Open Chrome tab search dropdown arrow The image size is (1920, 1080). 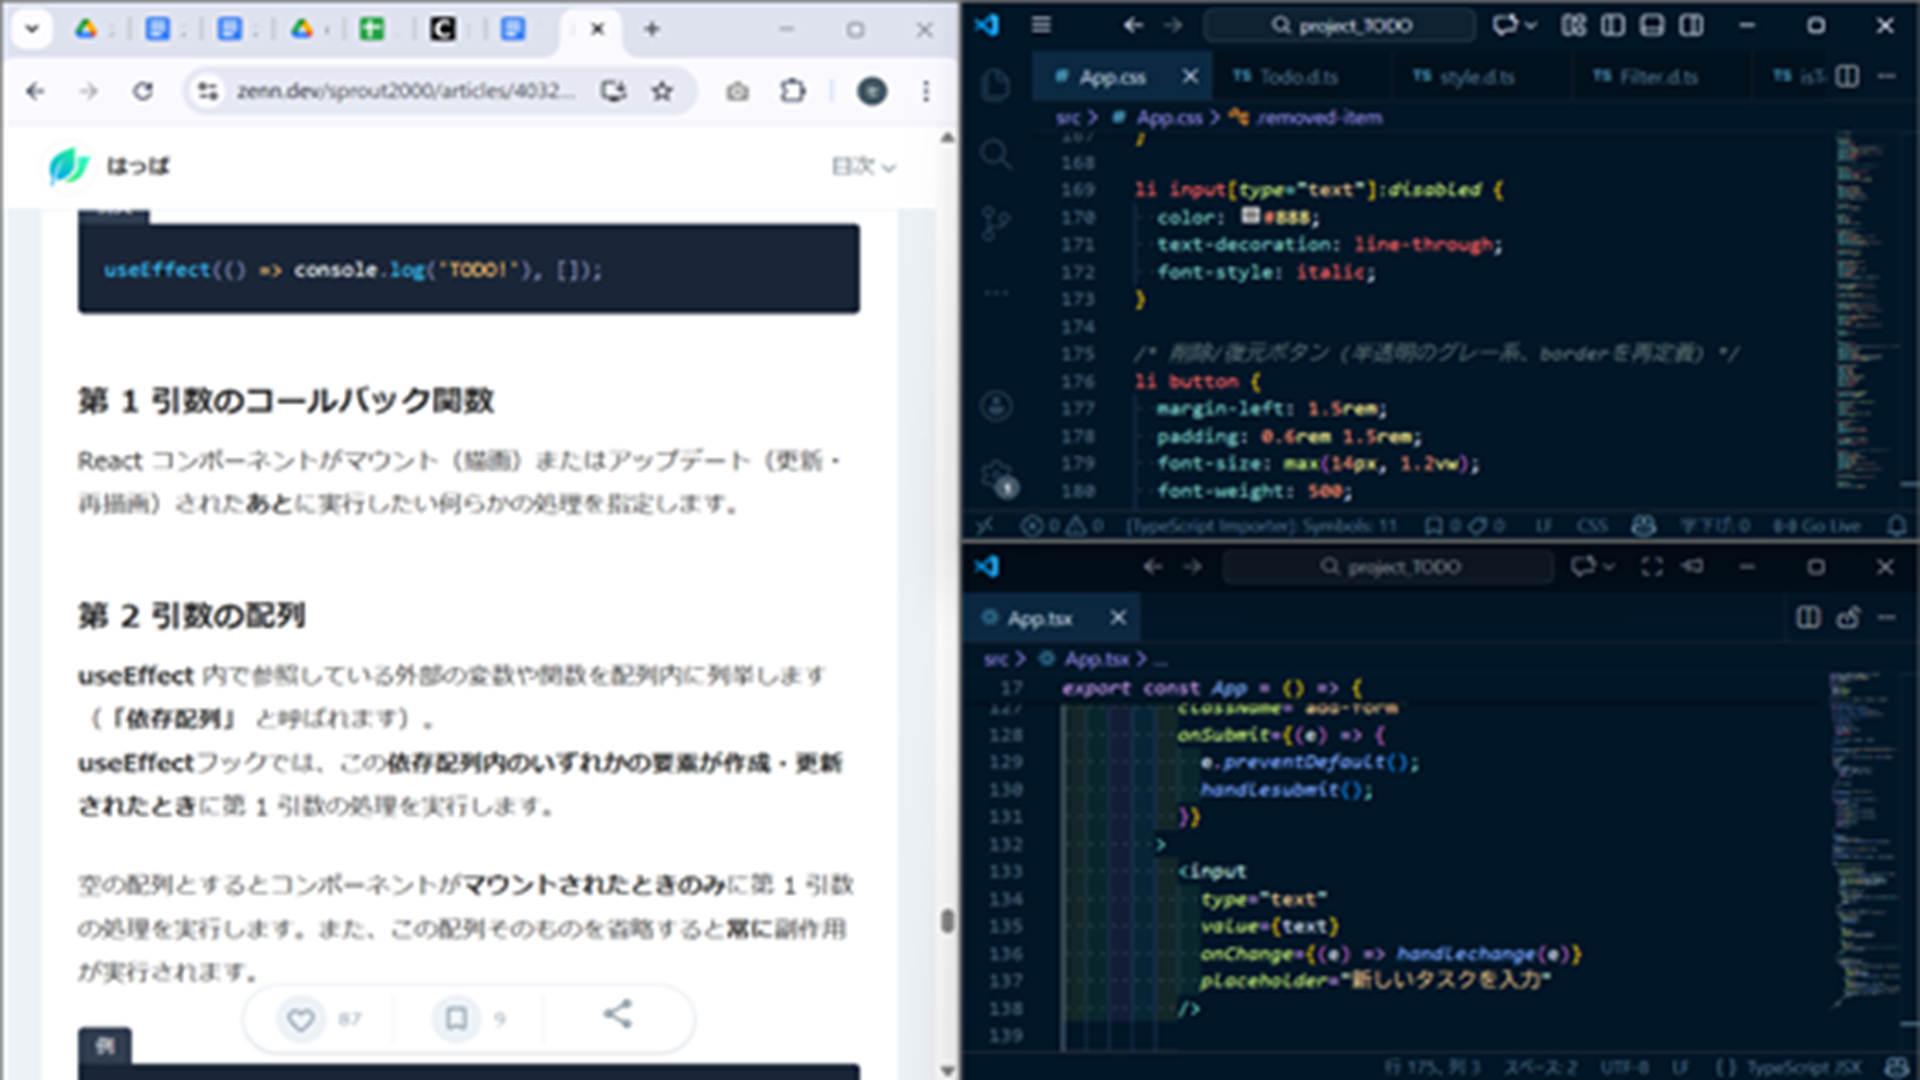click(x=32, y=29)
